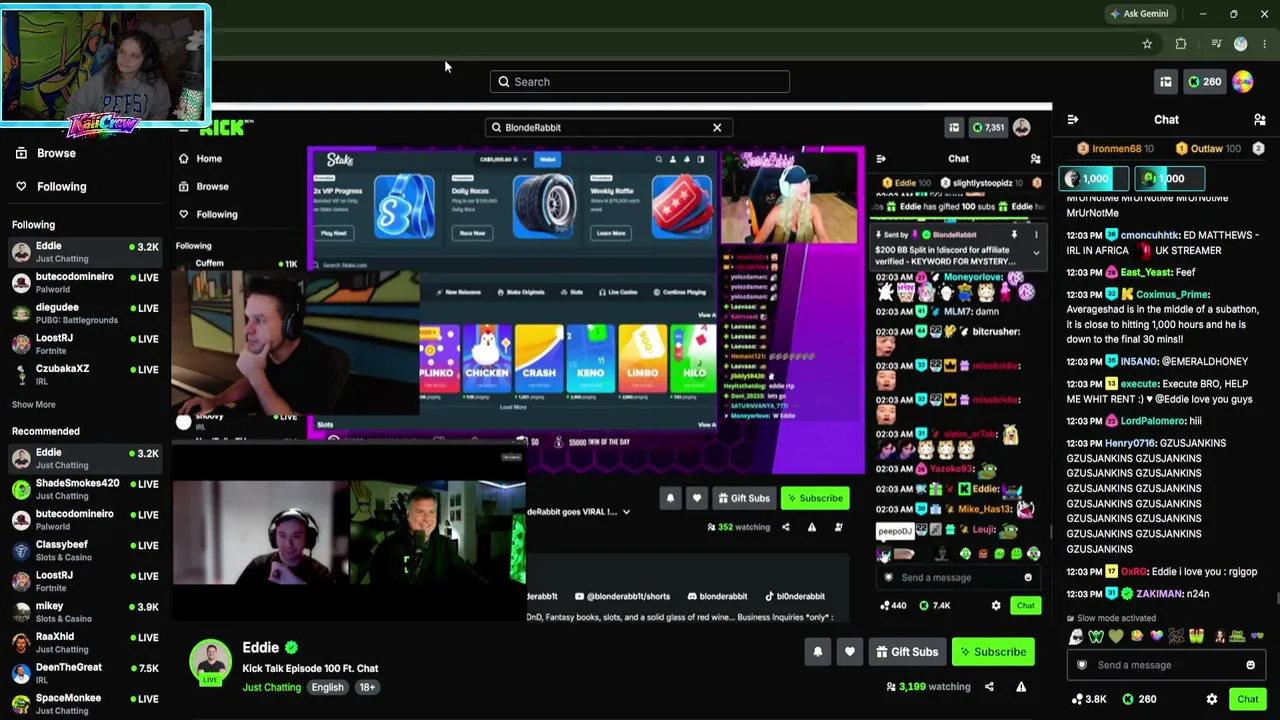Report the stream with the warning icon
Viewport: 1280px width, 720px height.
tap(1021, 687)
